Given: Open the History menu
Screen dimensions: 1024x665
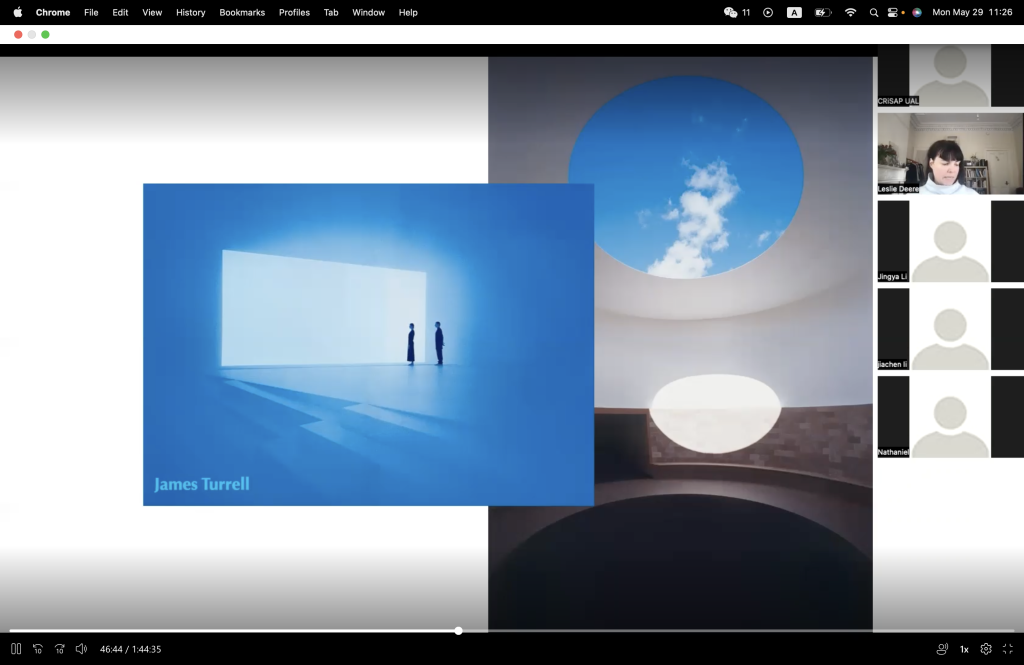Looking at the screenshot, I should point(191,12).
